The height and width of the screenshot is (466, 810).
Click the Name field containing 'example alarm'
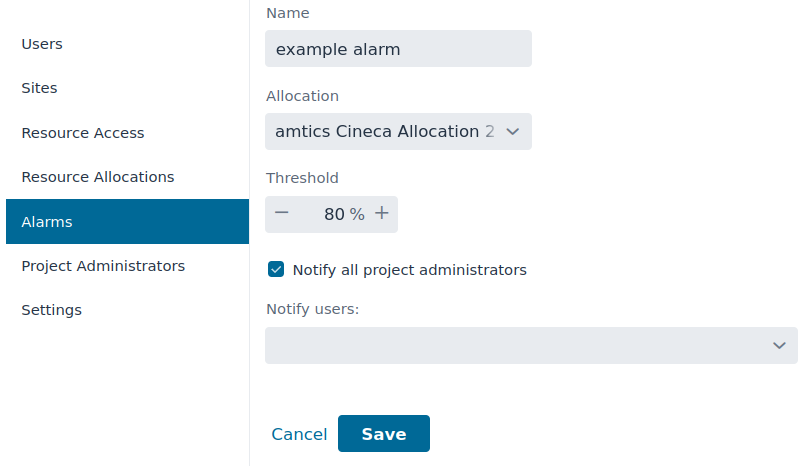point(398,49)
